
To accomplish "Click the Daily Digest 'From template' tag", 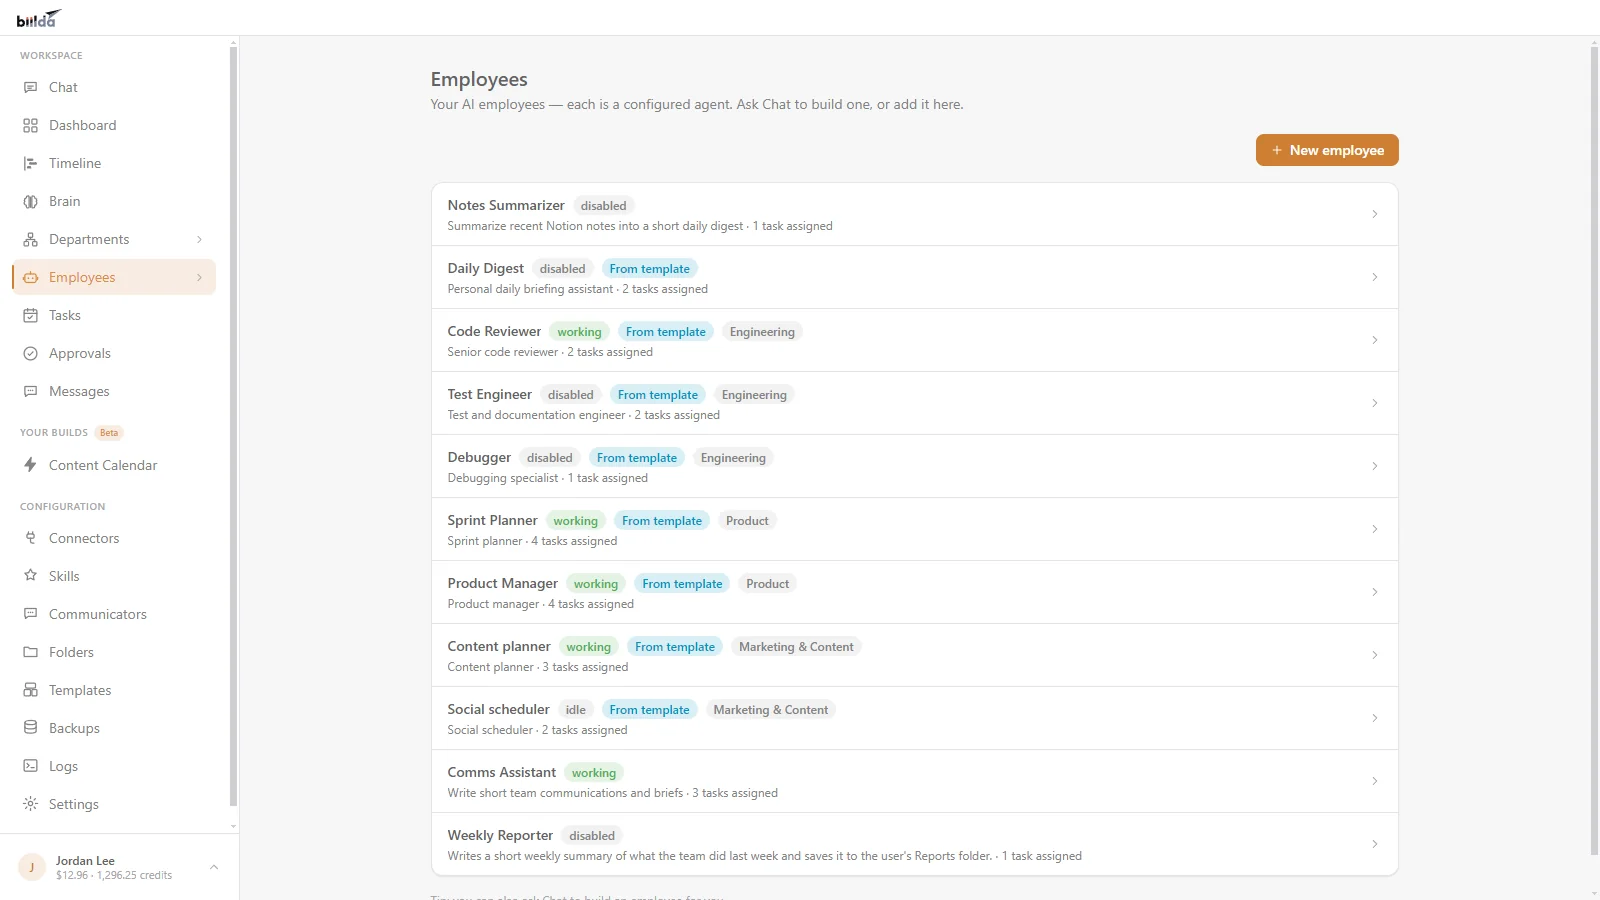I will [650, 269].
